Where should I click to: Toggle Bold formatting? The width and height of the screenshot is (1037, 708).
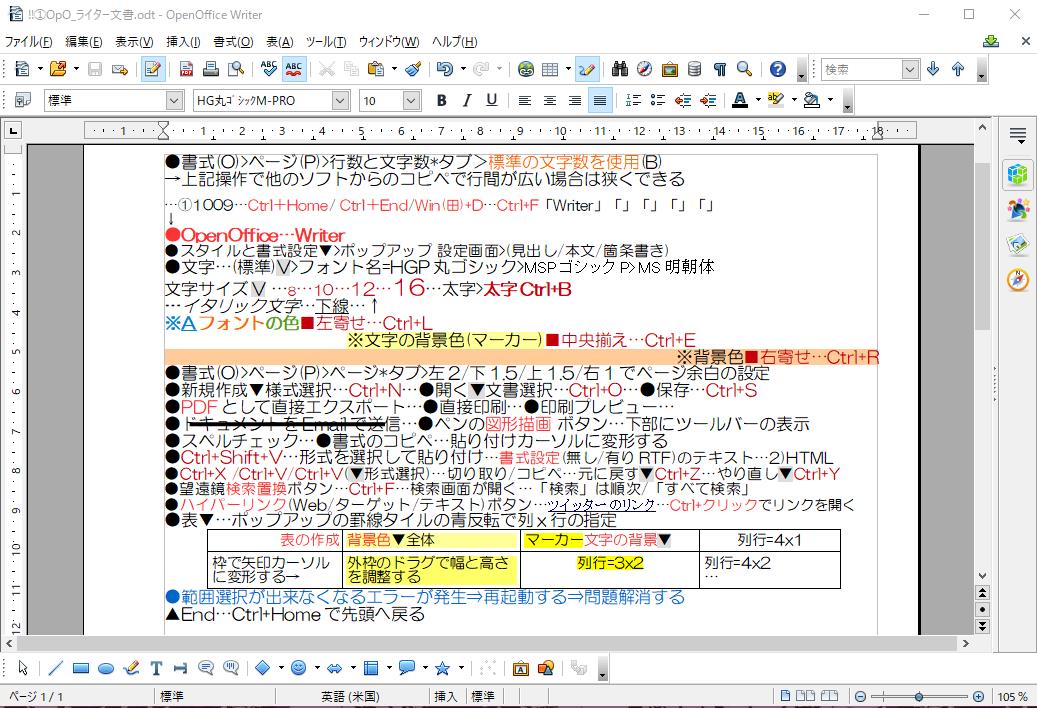pos(442,100)
